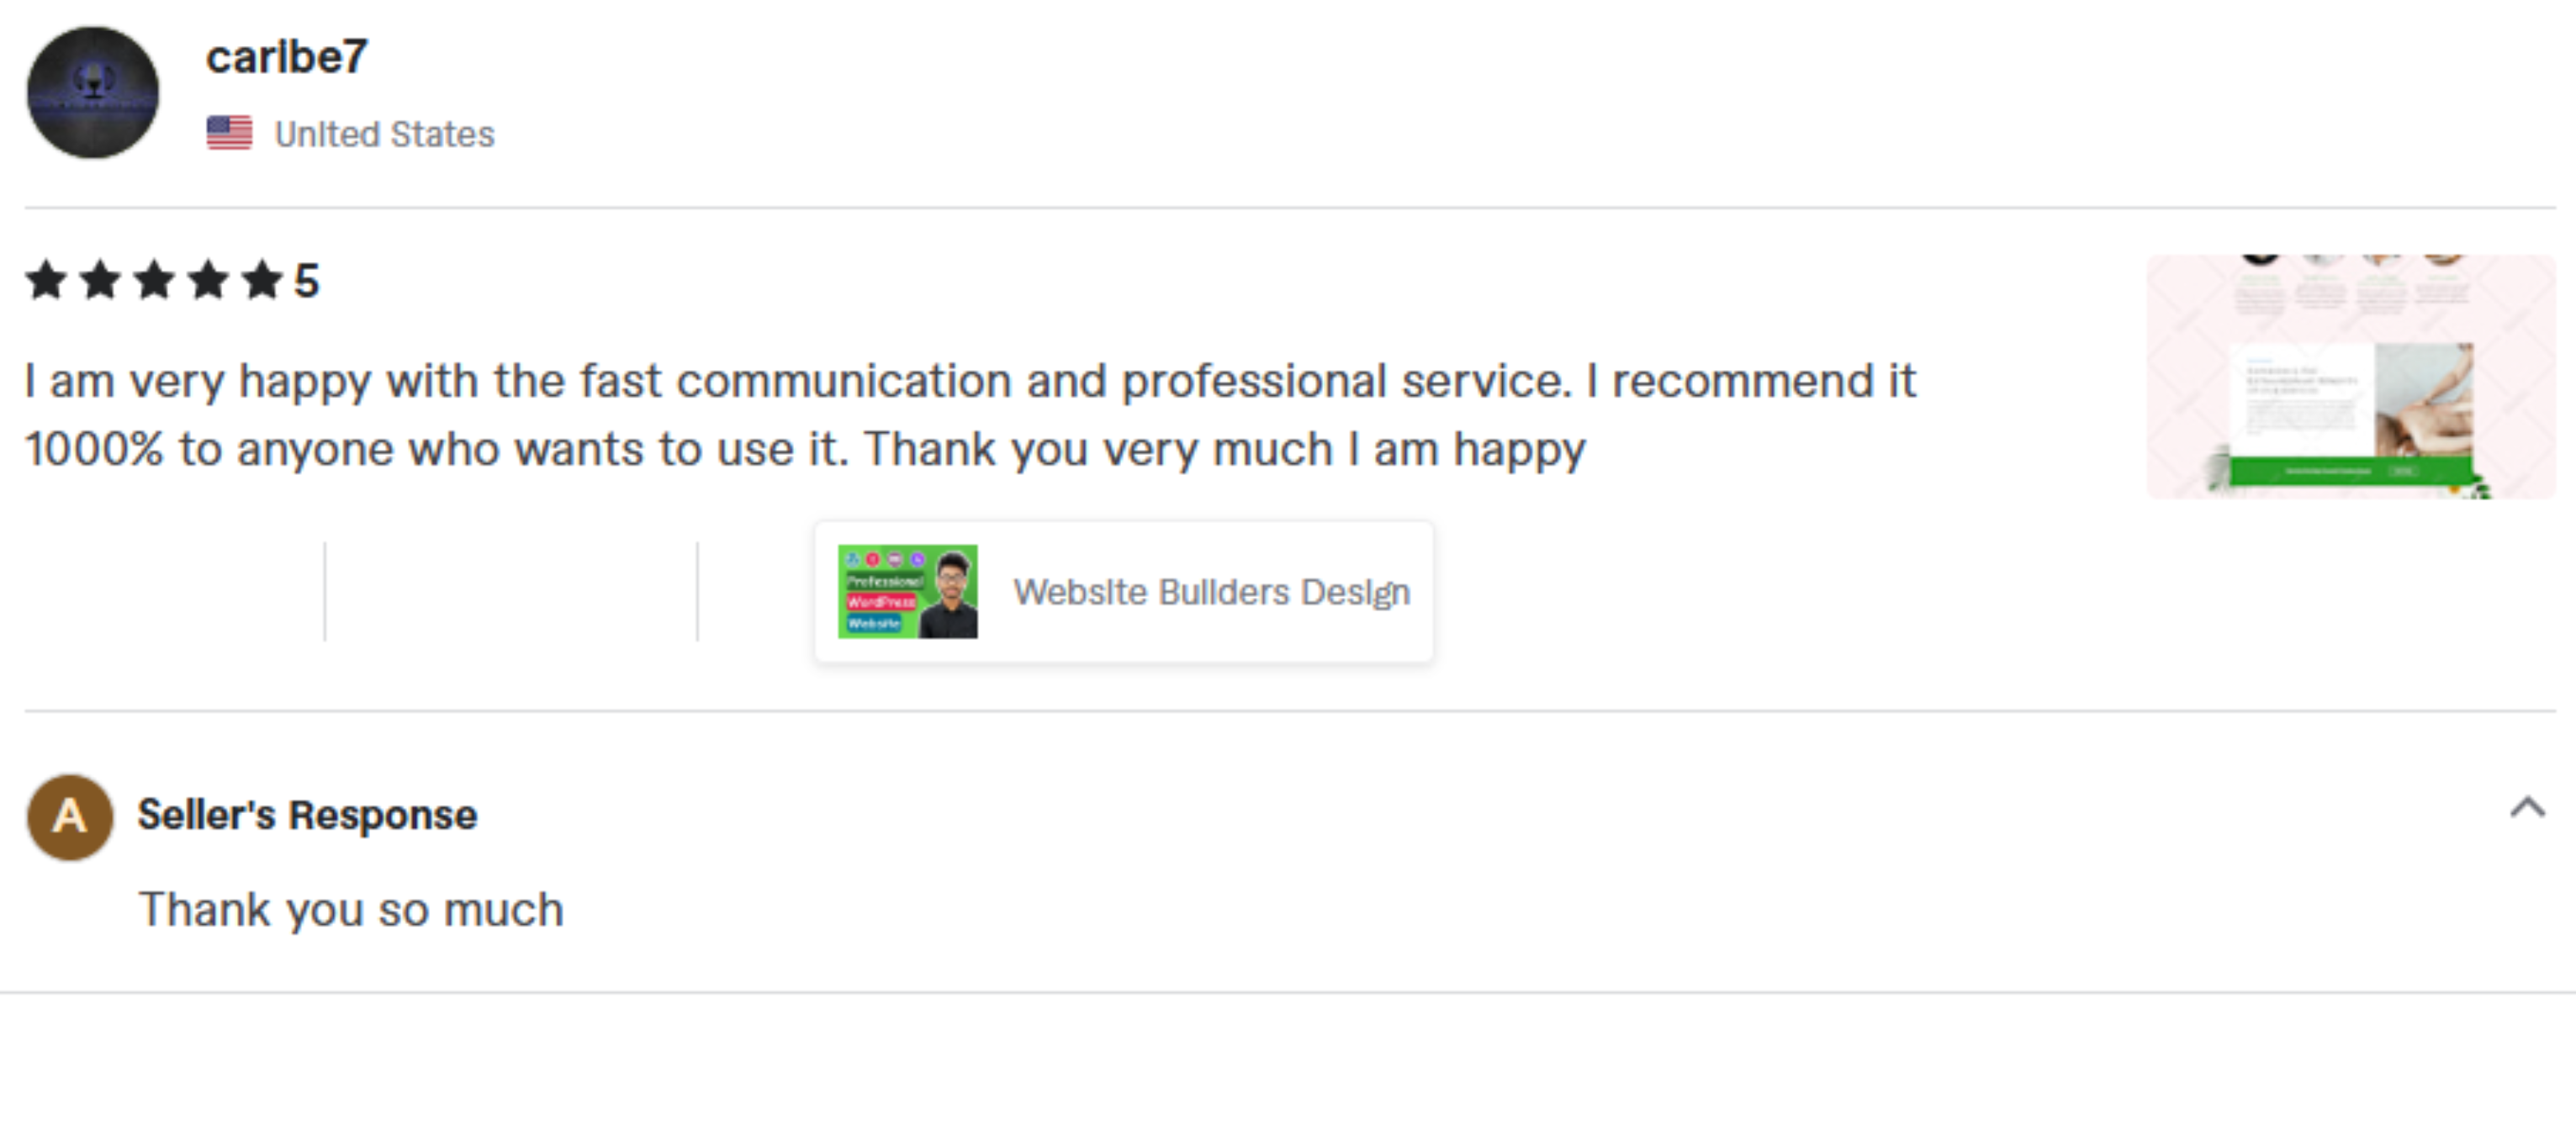This screenshot has width=2576, height=1130.
Task: Click the fifth rating star
Action: [x=262, y=281]
